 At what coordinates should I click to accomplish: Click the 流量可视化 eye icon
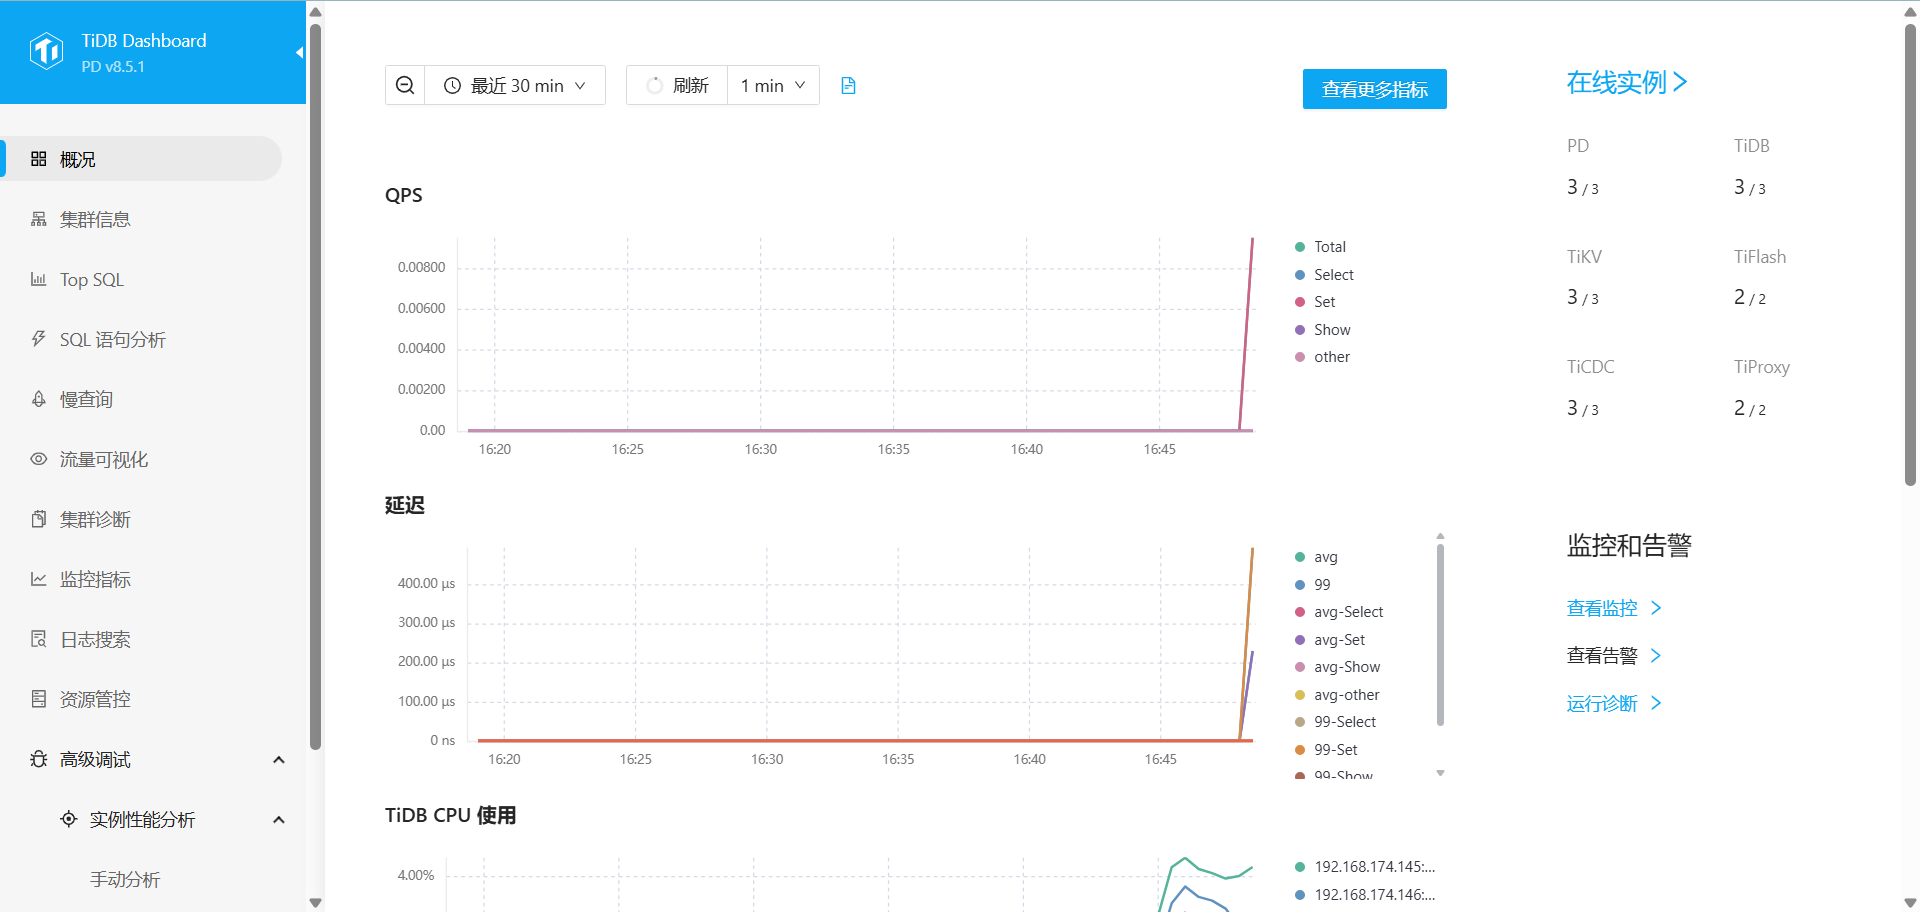(x=39, y=459)
